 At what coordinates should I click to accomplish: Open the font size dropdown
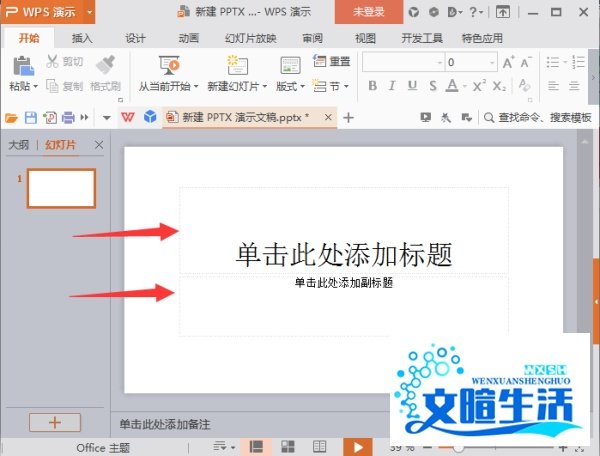click(492, 62)
